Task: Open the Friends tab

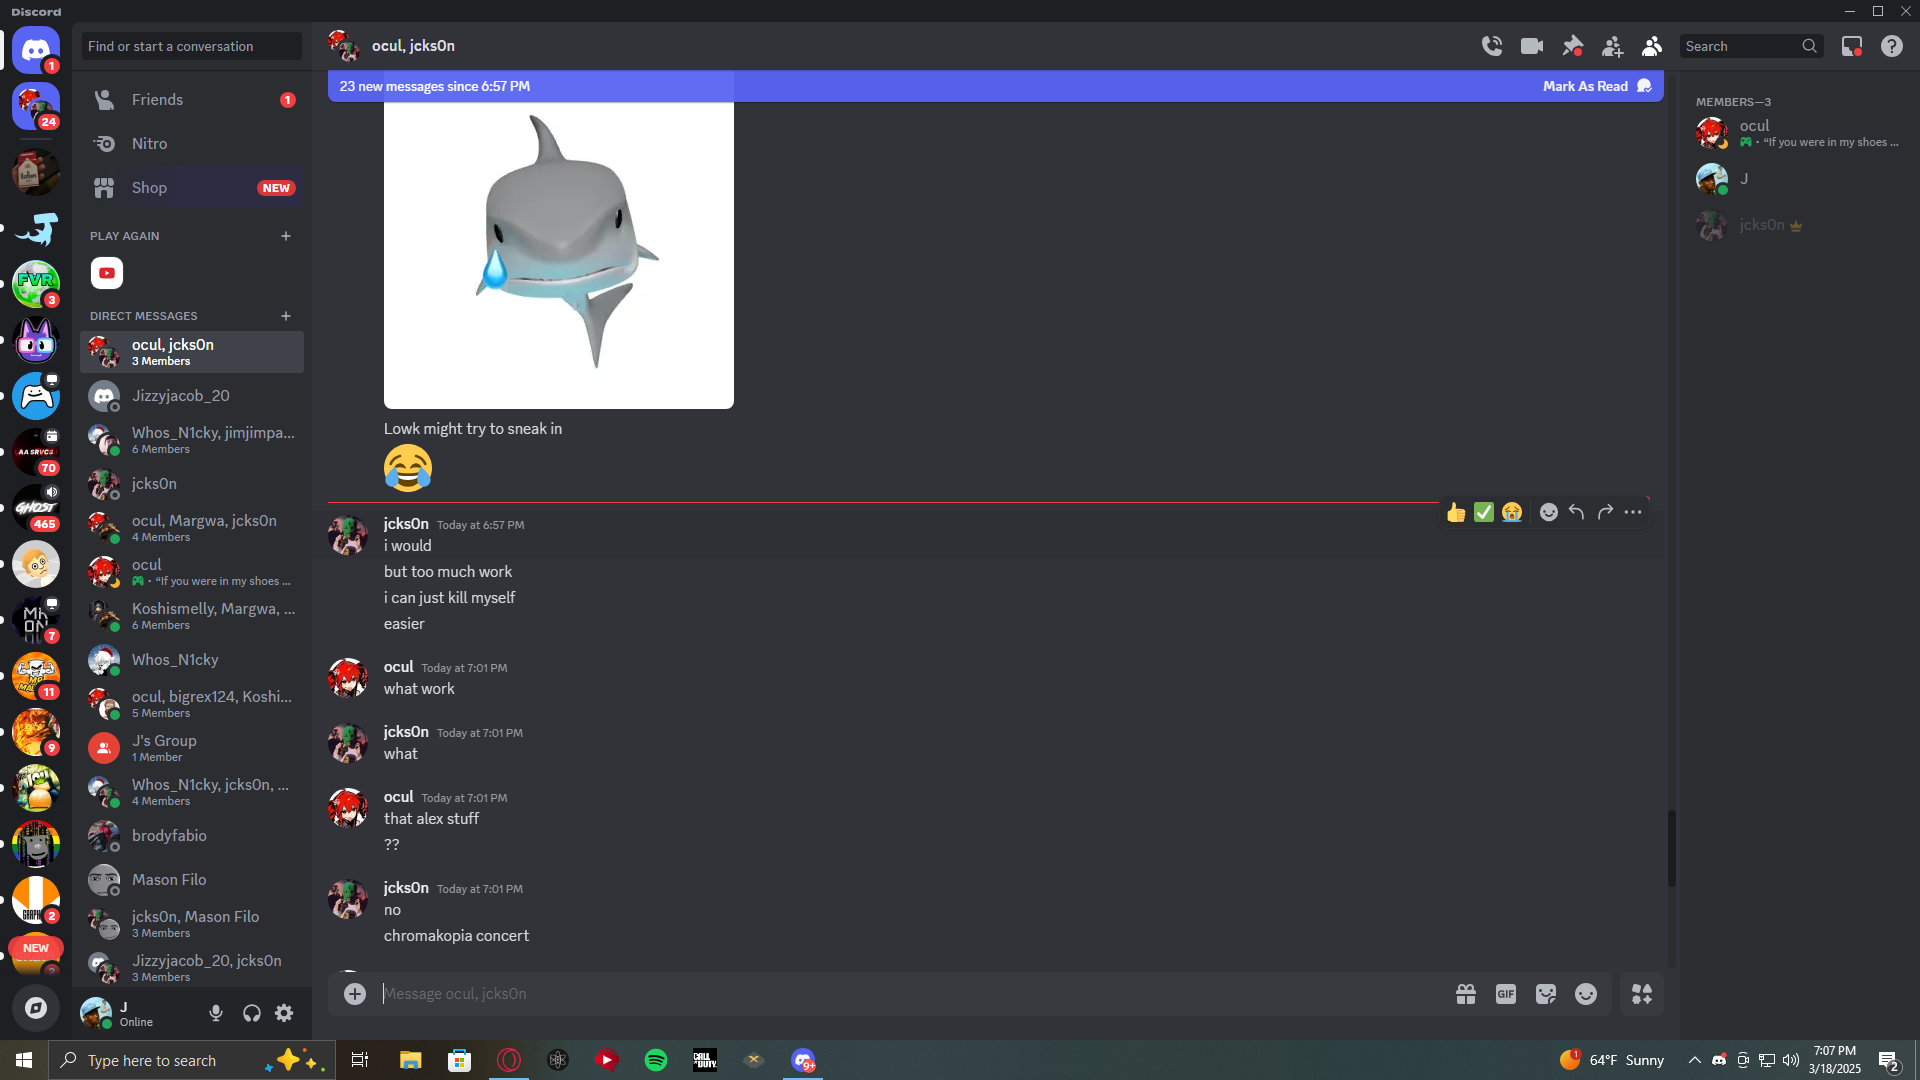Action: (192, 100)
